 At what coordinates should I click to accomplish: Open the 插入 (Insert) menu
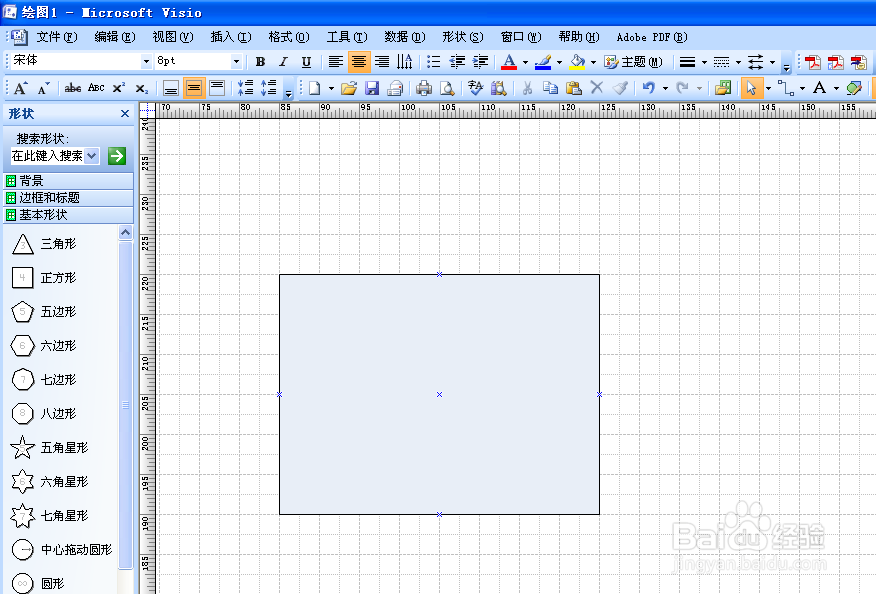click(x=231, y=37)
